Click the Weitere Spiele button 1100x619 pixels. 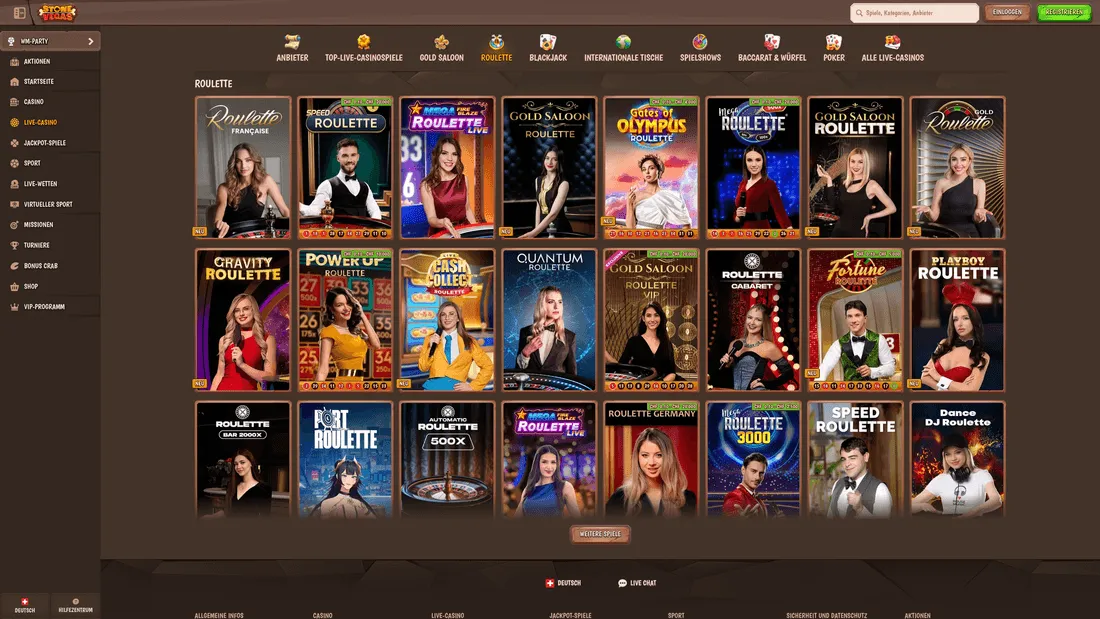coord(600,534)
